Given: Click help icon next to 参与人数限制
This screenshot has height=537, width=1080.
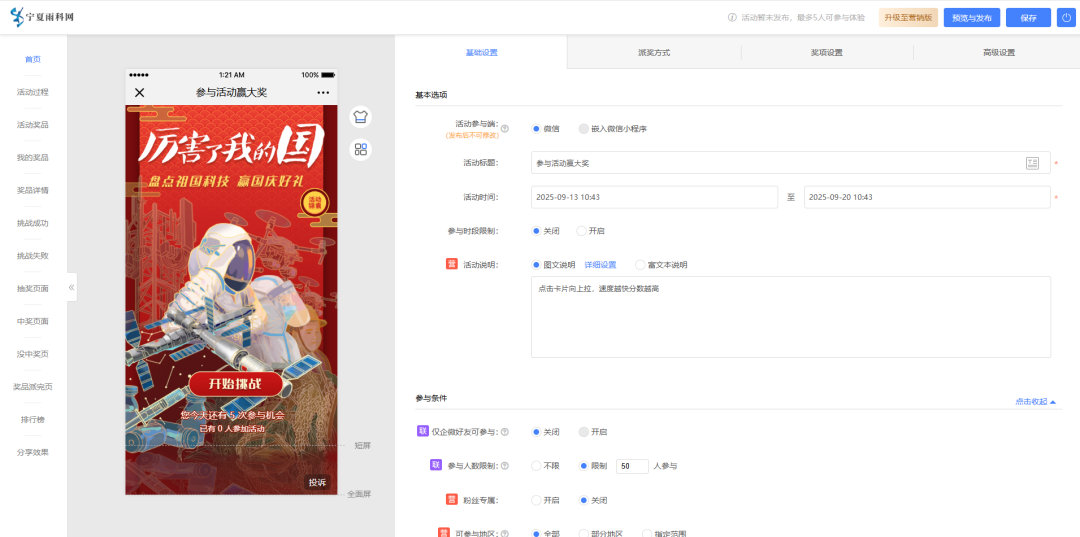Looking at the screenshot, I should point(505,466).
